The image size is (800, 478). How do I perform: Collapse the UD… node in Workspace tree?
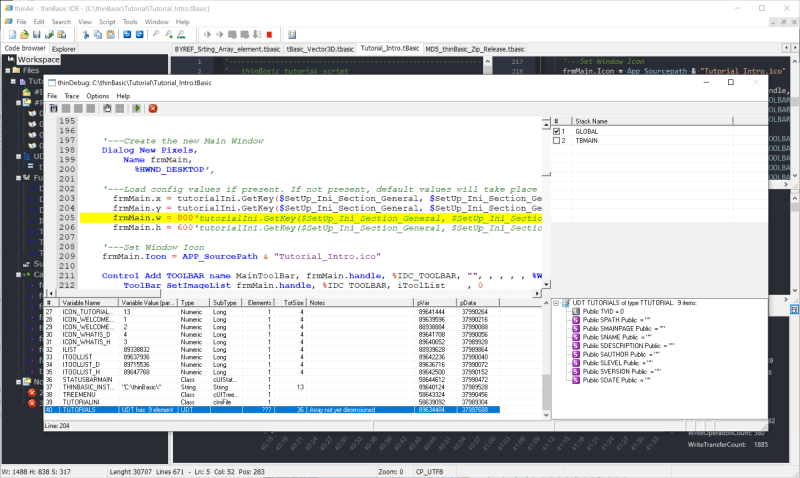pos(18,156)
